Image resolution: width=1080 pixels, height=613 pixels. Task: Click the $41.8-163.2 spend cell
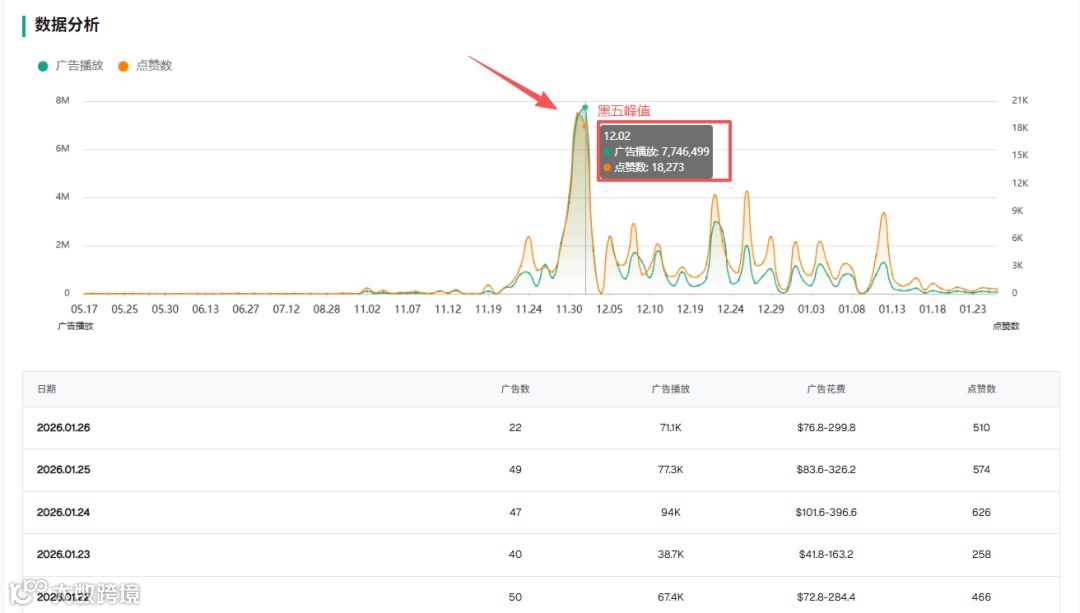826,554
